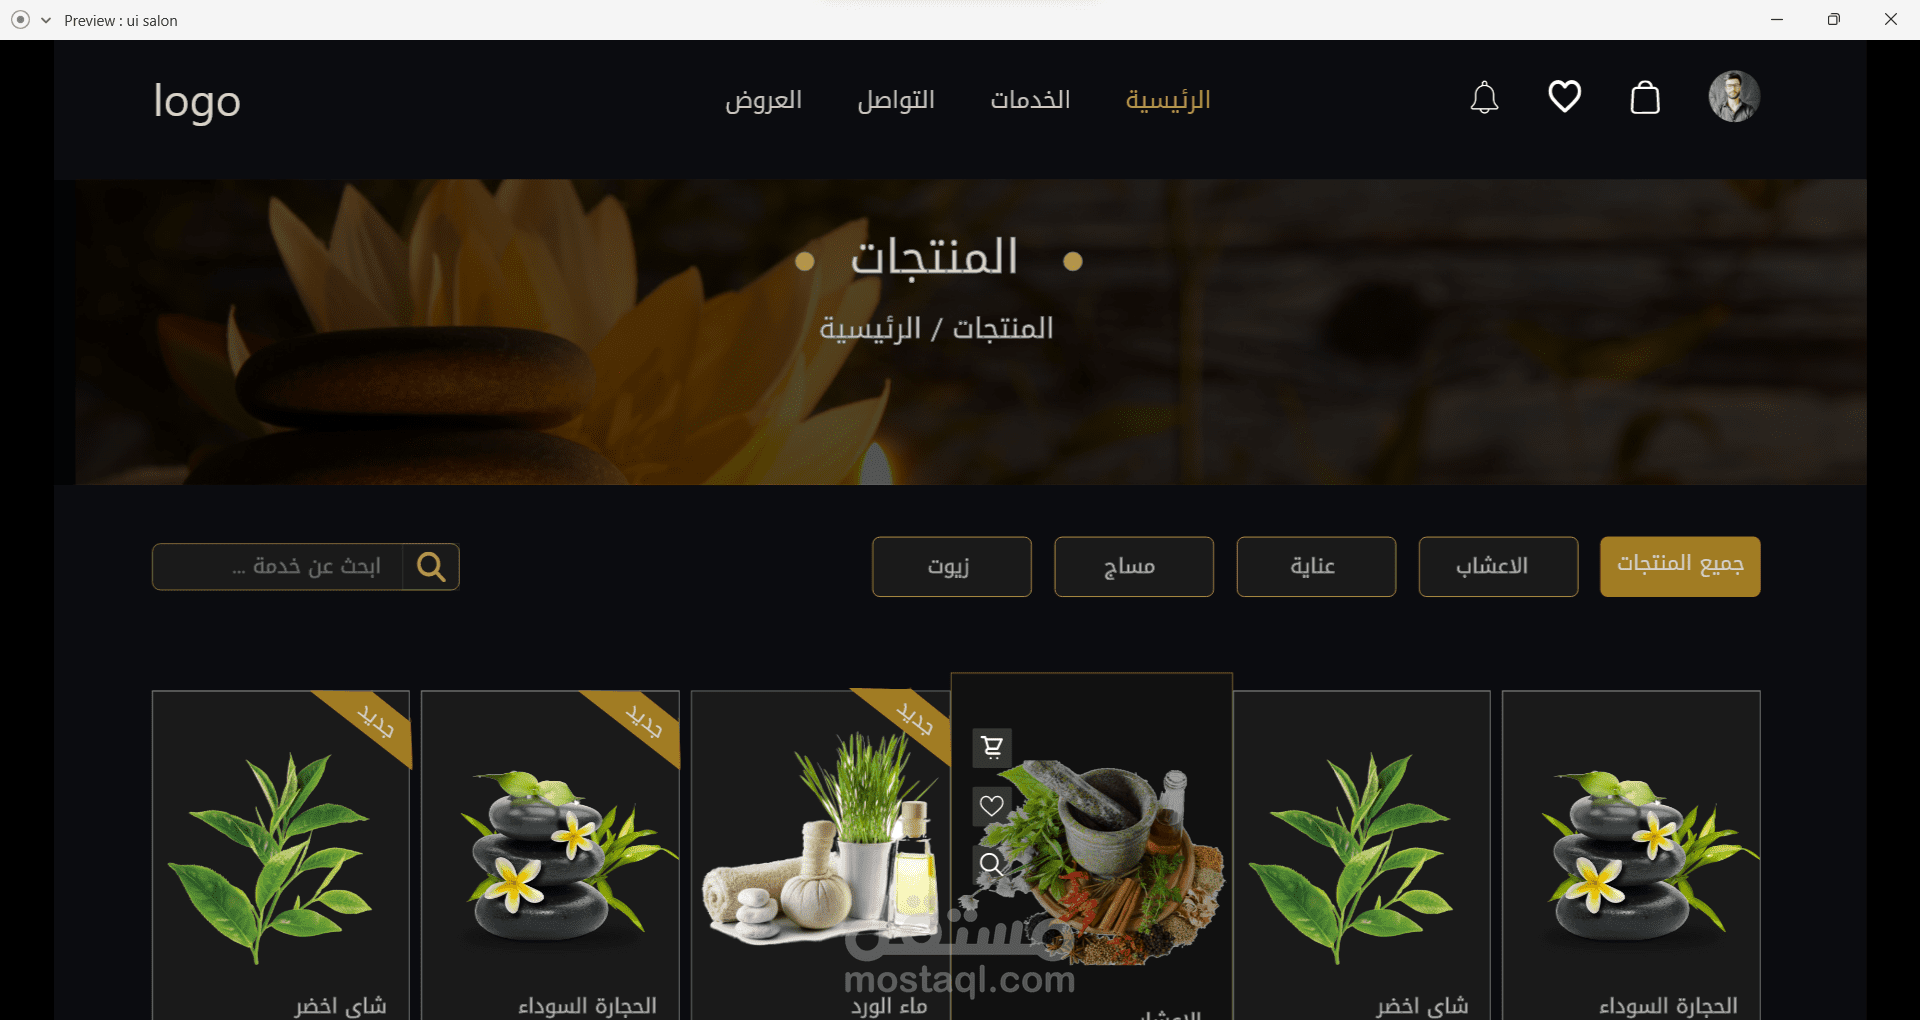Filter products by الاعشاب

(x=1498, y=567)
